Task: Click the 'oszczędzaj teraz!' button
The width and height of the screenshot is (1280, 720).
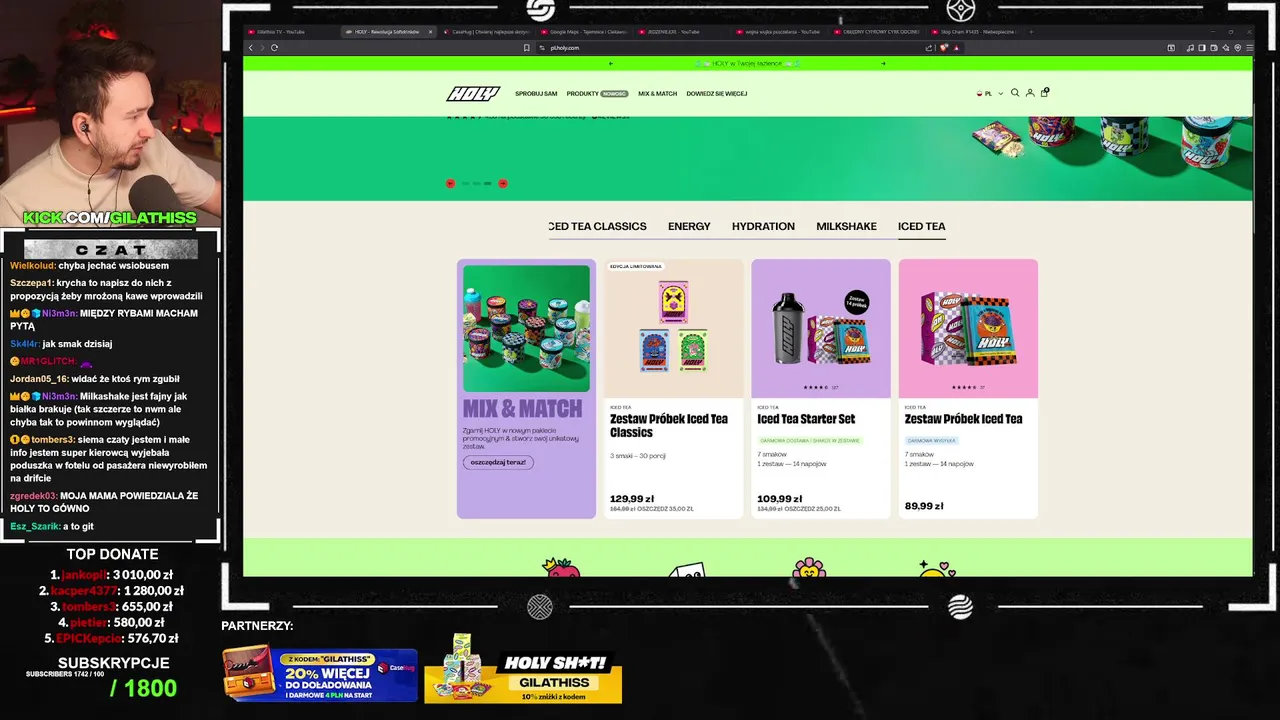Action: (x=498, y=462)
